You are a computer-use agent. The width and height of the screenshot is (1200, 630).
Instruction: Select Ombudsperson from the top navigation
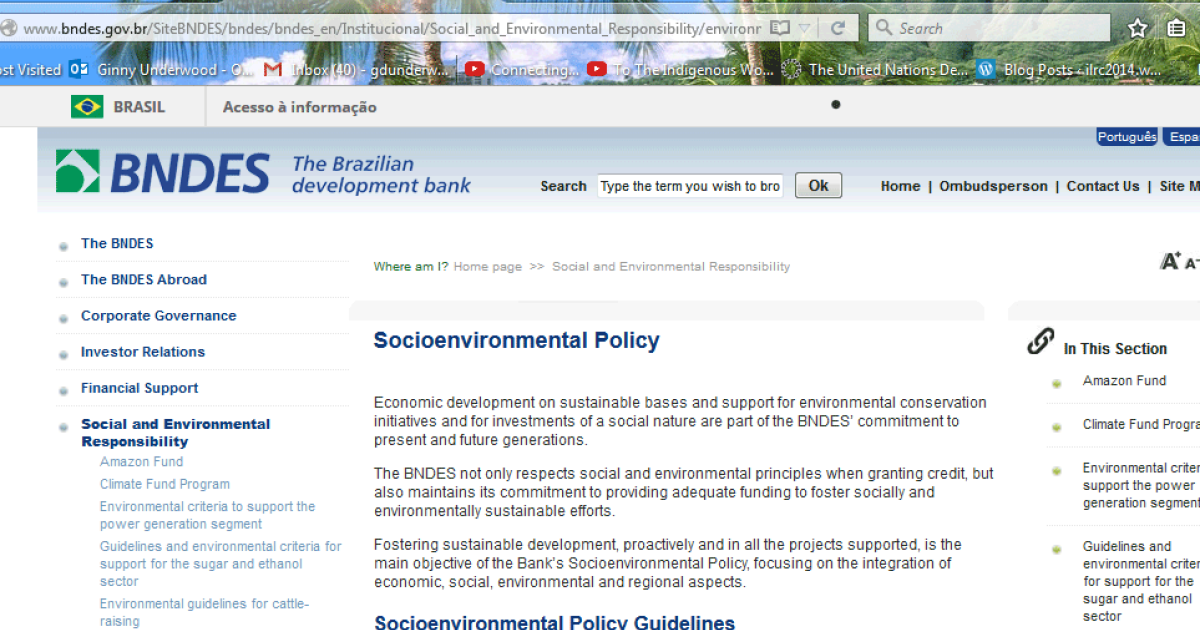993,186
